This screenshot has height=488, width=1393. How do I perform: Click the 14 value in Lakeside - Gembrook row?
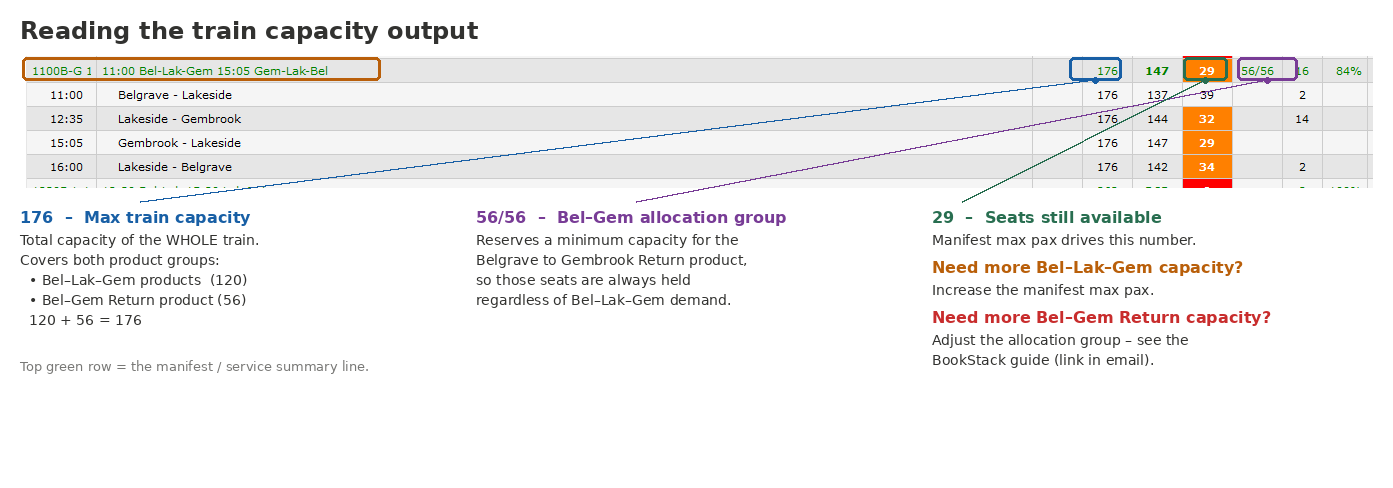pos(1301,119)
